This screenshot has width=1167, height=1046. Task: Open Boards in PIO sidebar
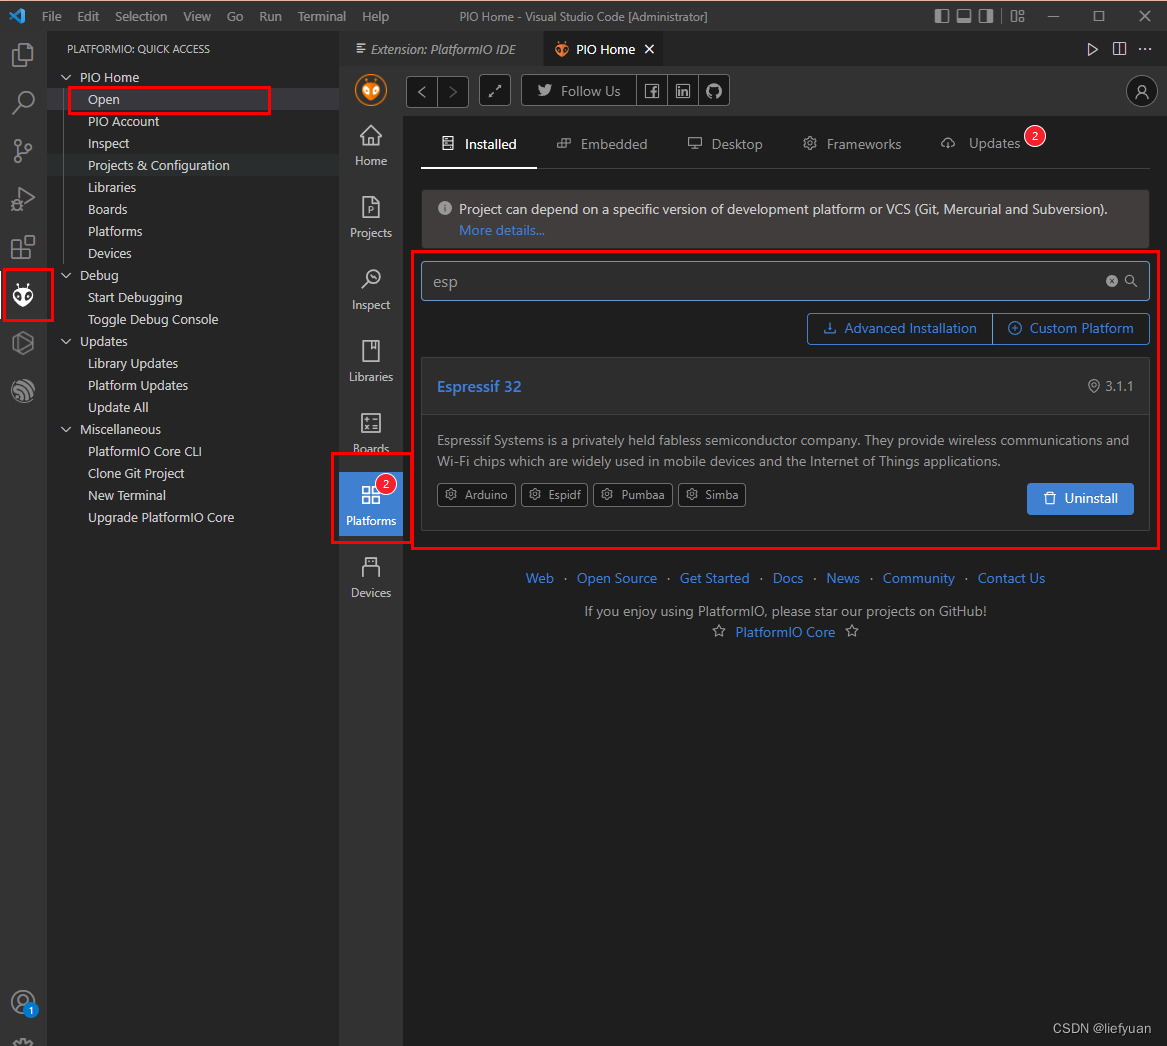[371, 433]
